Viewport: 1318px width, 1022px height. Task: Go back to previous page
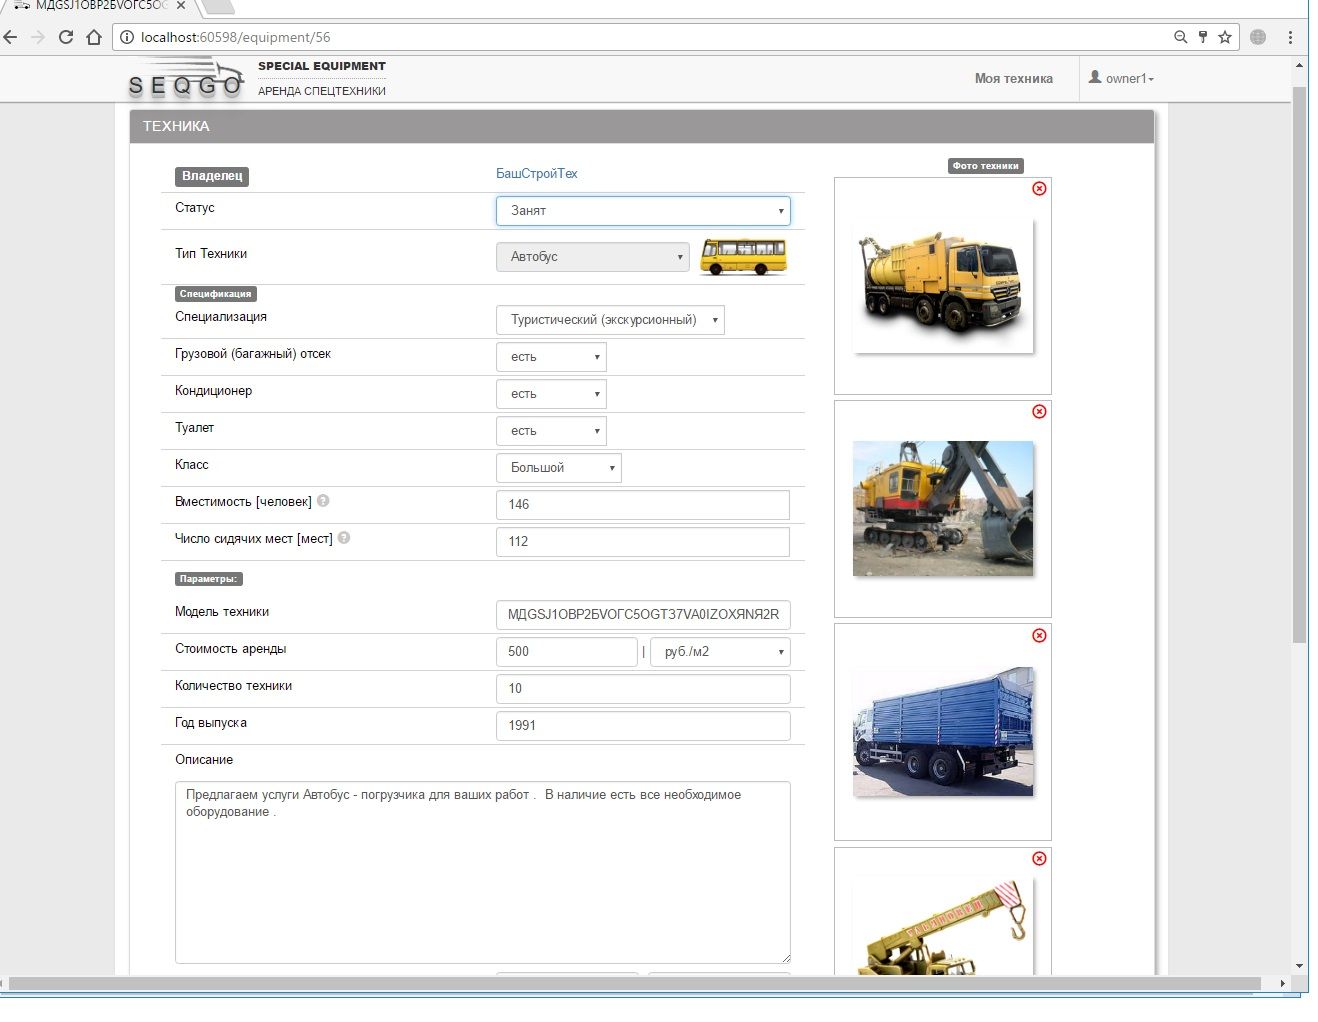point(11,37)
